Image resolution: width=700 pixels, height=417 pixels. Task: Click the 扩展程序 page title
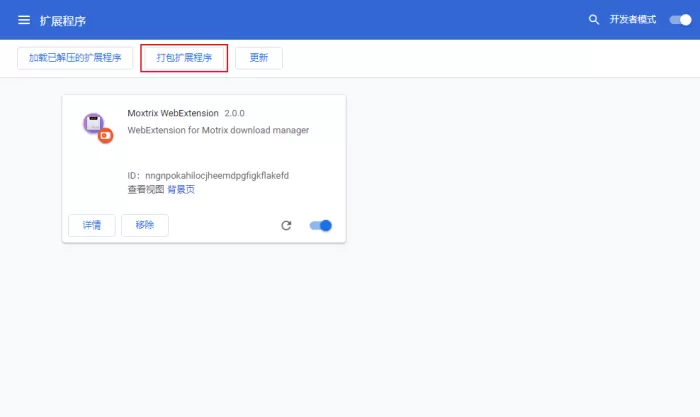pyautogui.click(x=63, y=21)
